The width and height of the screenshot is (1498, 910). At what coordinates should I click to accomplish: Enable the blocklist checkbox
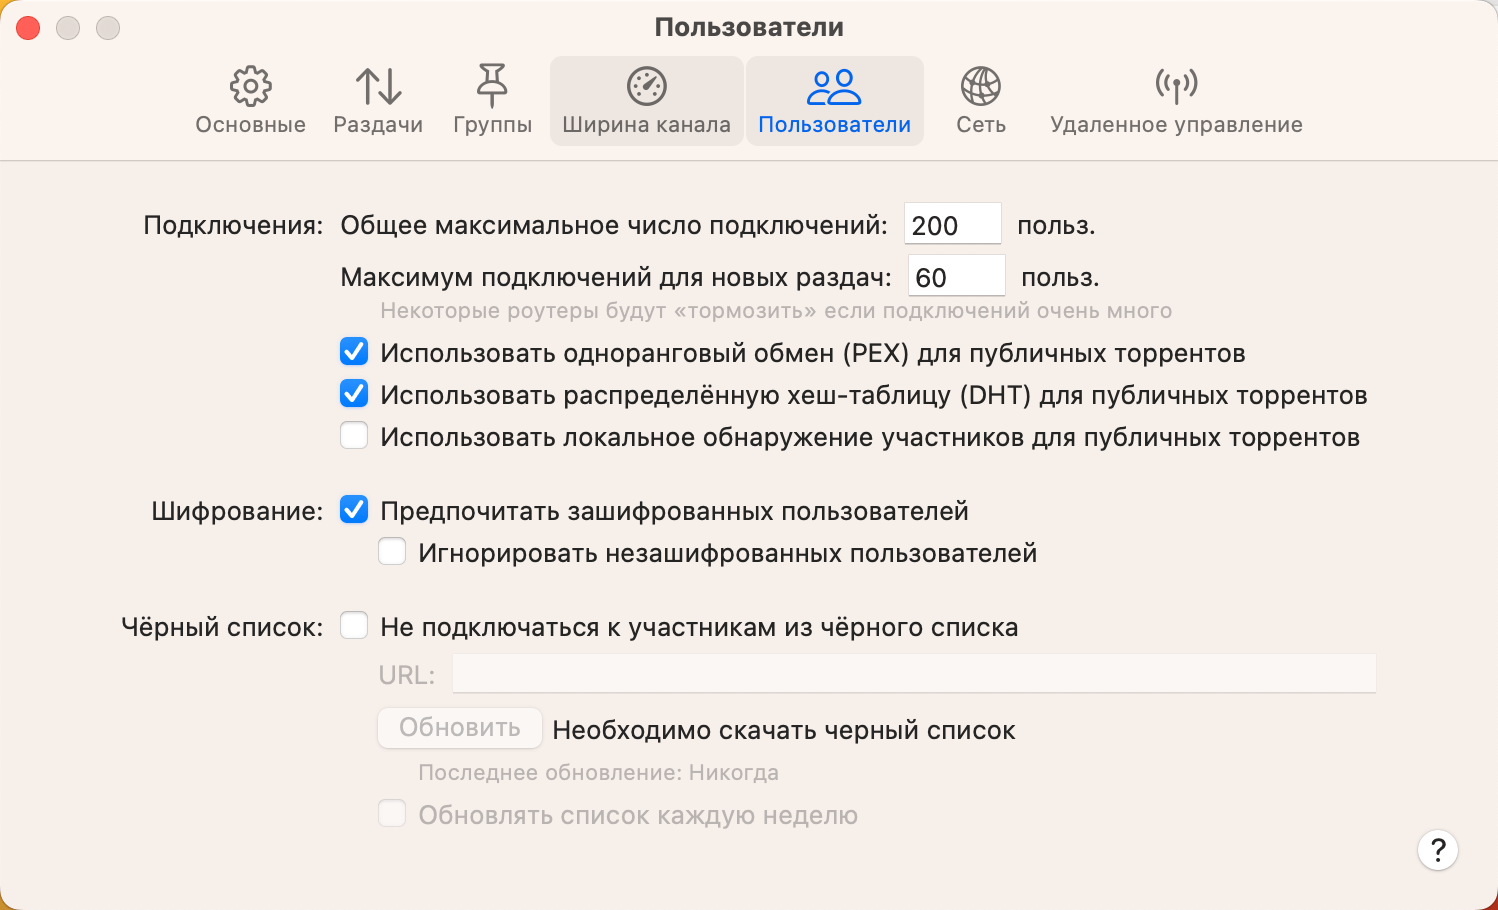pos(354,626)
